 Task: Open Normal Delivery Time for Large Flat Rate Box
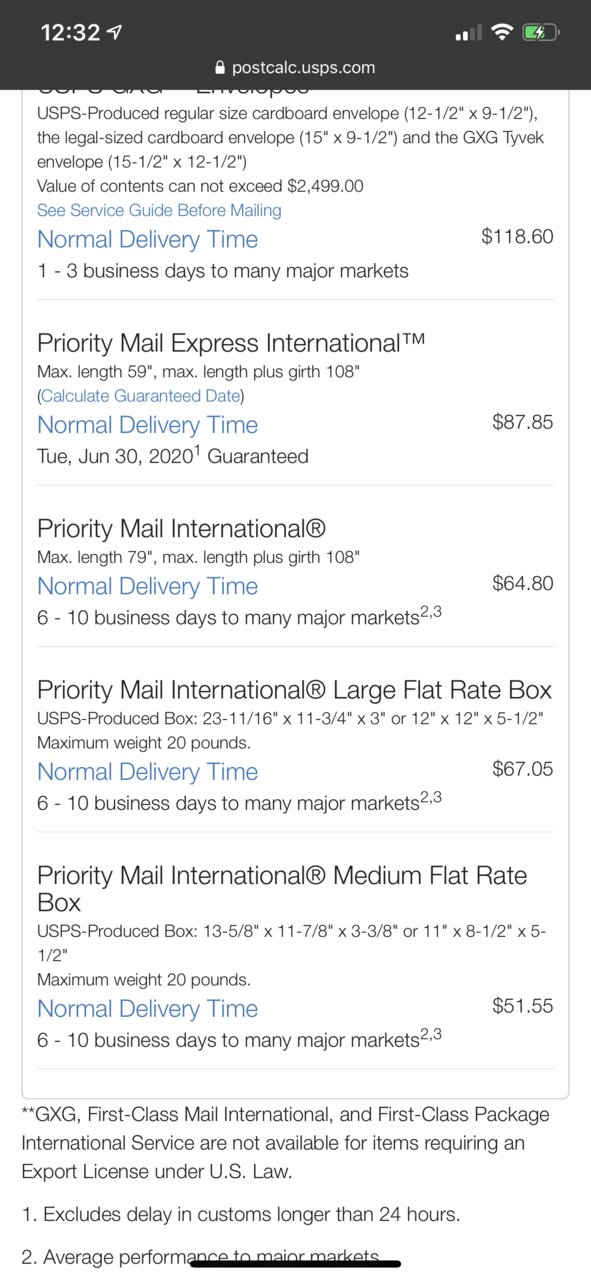coord(147,772)
